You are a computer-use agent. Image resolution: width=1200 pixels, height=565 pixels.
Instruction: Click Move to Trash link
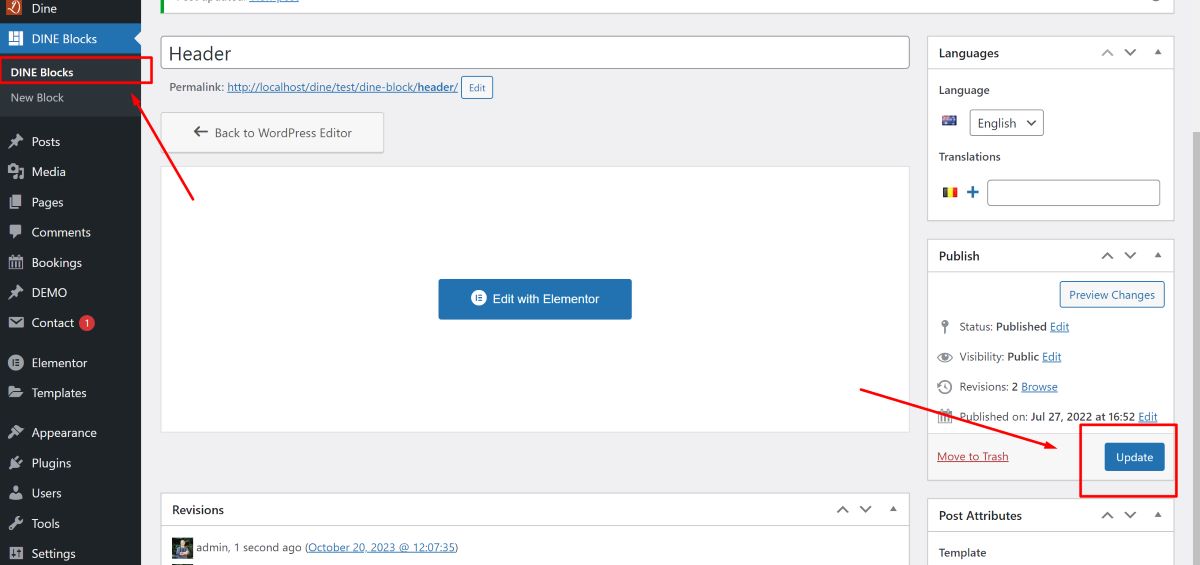point(973,457)
